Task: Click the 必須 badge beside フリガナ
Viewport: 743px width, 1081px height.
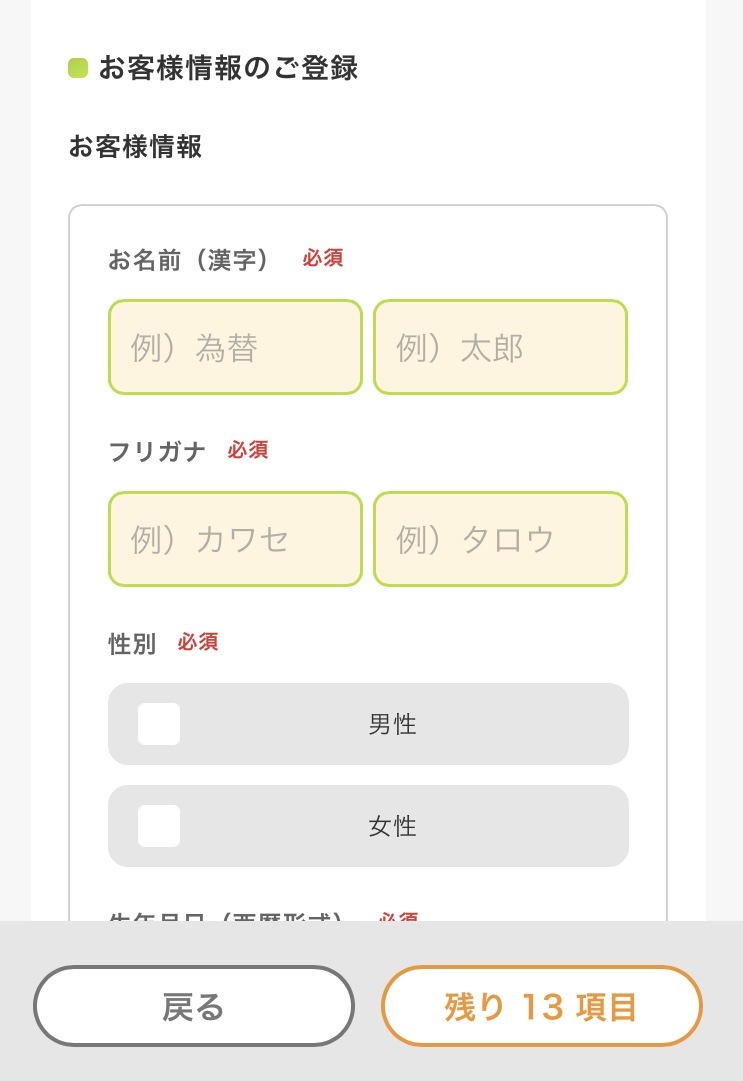Action: (247, 450)
